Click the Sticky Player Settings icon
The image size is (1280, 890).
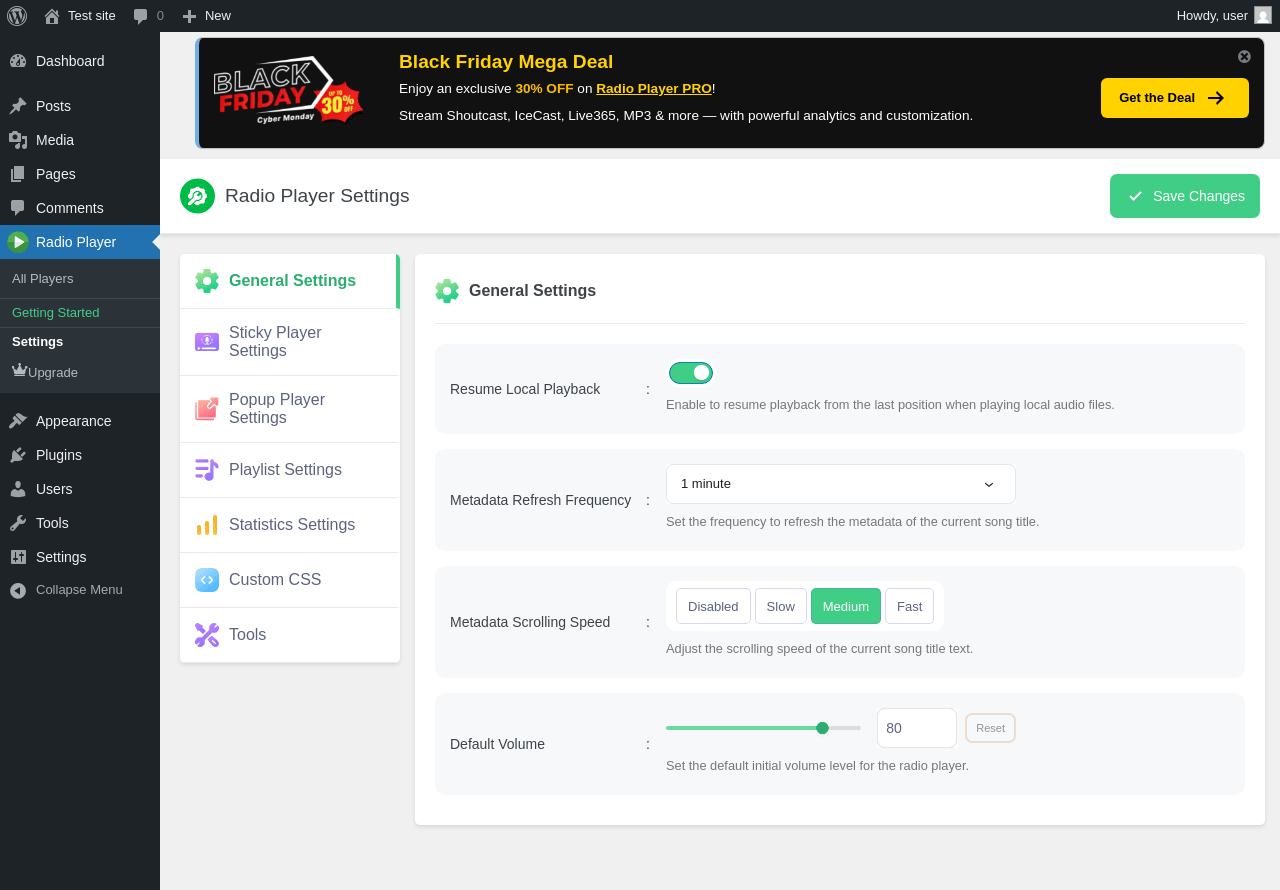click(x=207, y=342)
